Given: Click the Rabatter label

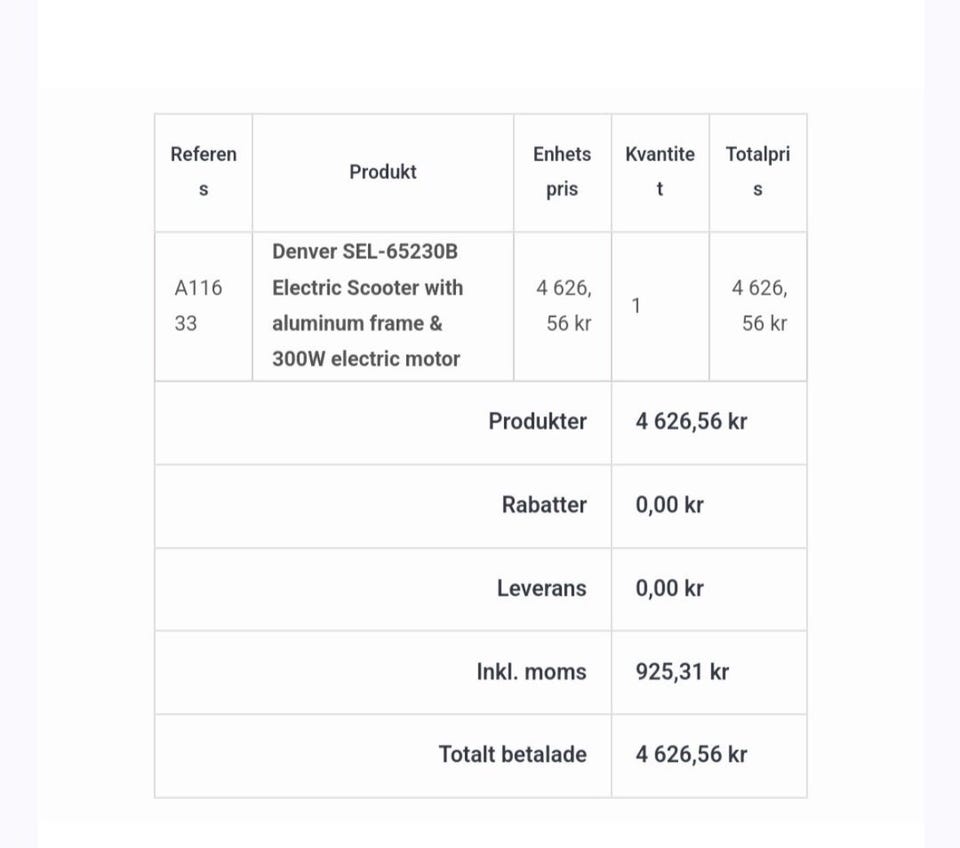Looking at the screenshot, I should 544,505.
